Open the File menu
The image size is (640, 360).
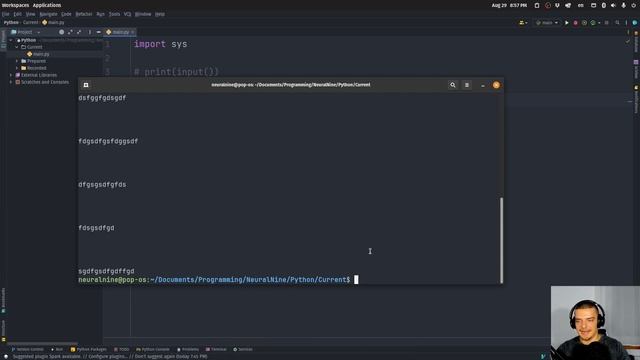click(6, 14)
